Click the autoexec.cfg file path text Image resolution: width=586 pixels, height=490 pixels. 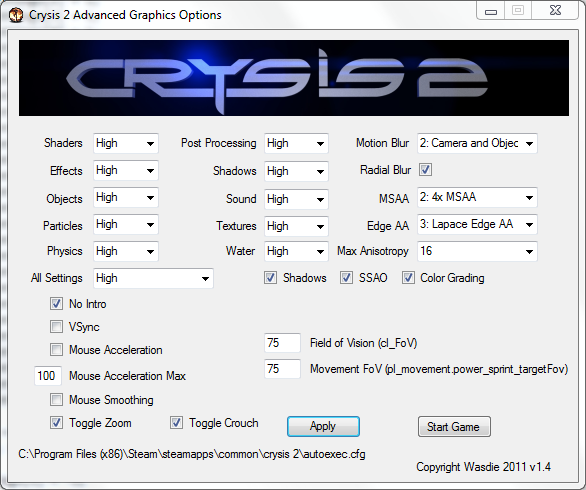(192, 454)
